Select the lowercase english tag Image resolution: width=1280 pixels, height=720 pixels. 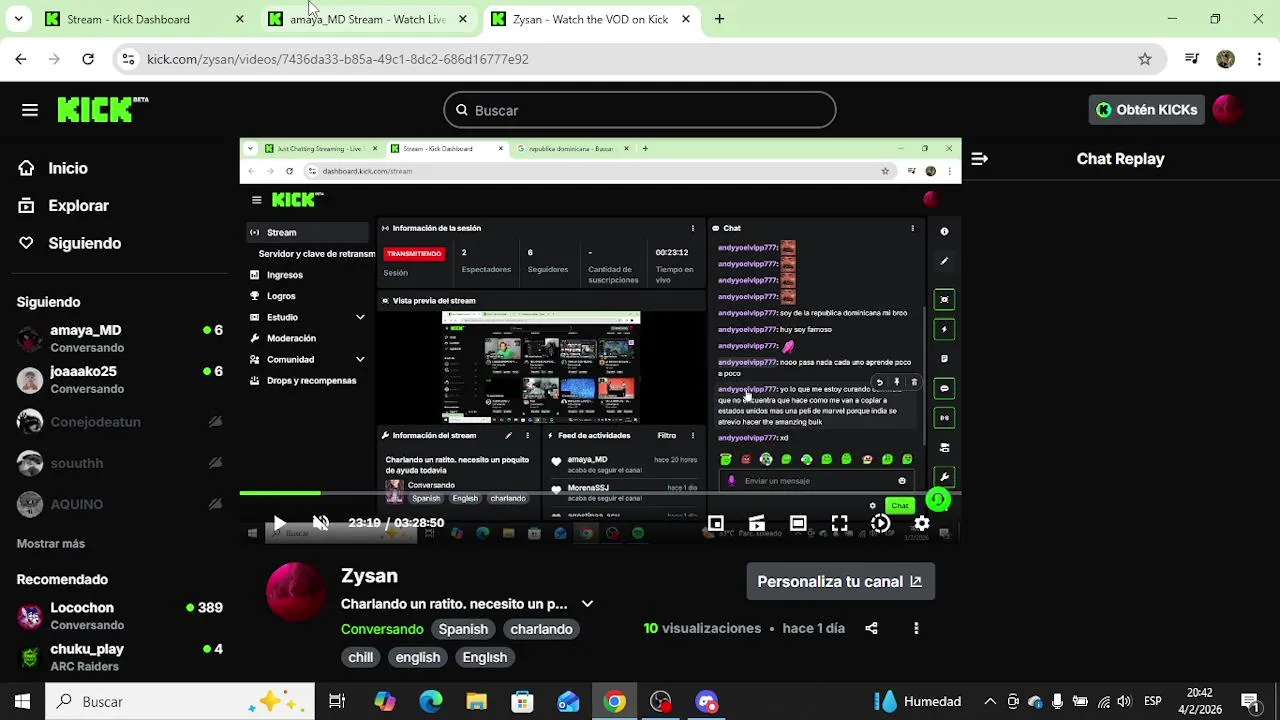pyautogui.click(x=418, y=657)
